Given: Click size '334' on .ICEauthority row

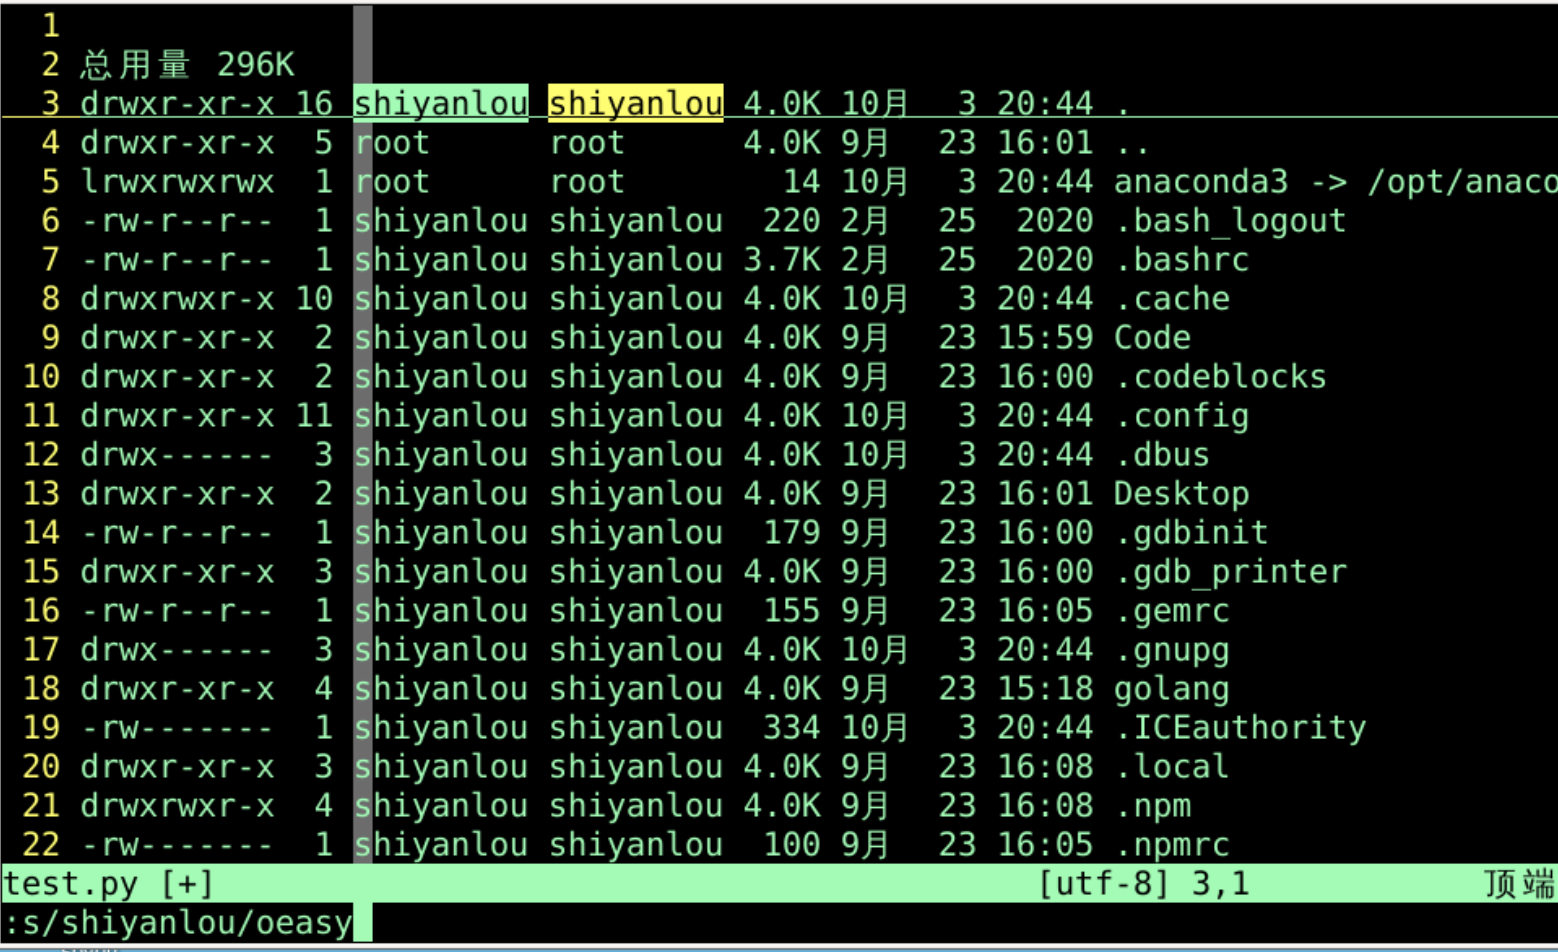Looking at the screenshot, I should pyautogui.click(x=792, y=728).
